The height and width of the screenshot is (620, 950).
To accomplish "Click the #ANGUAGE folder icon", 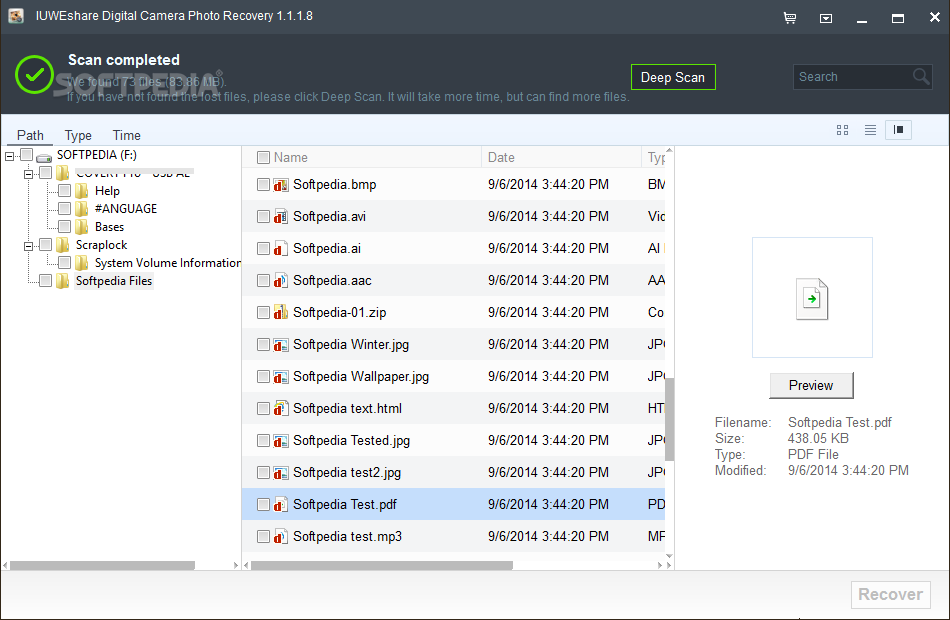I will point(82,209).
